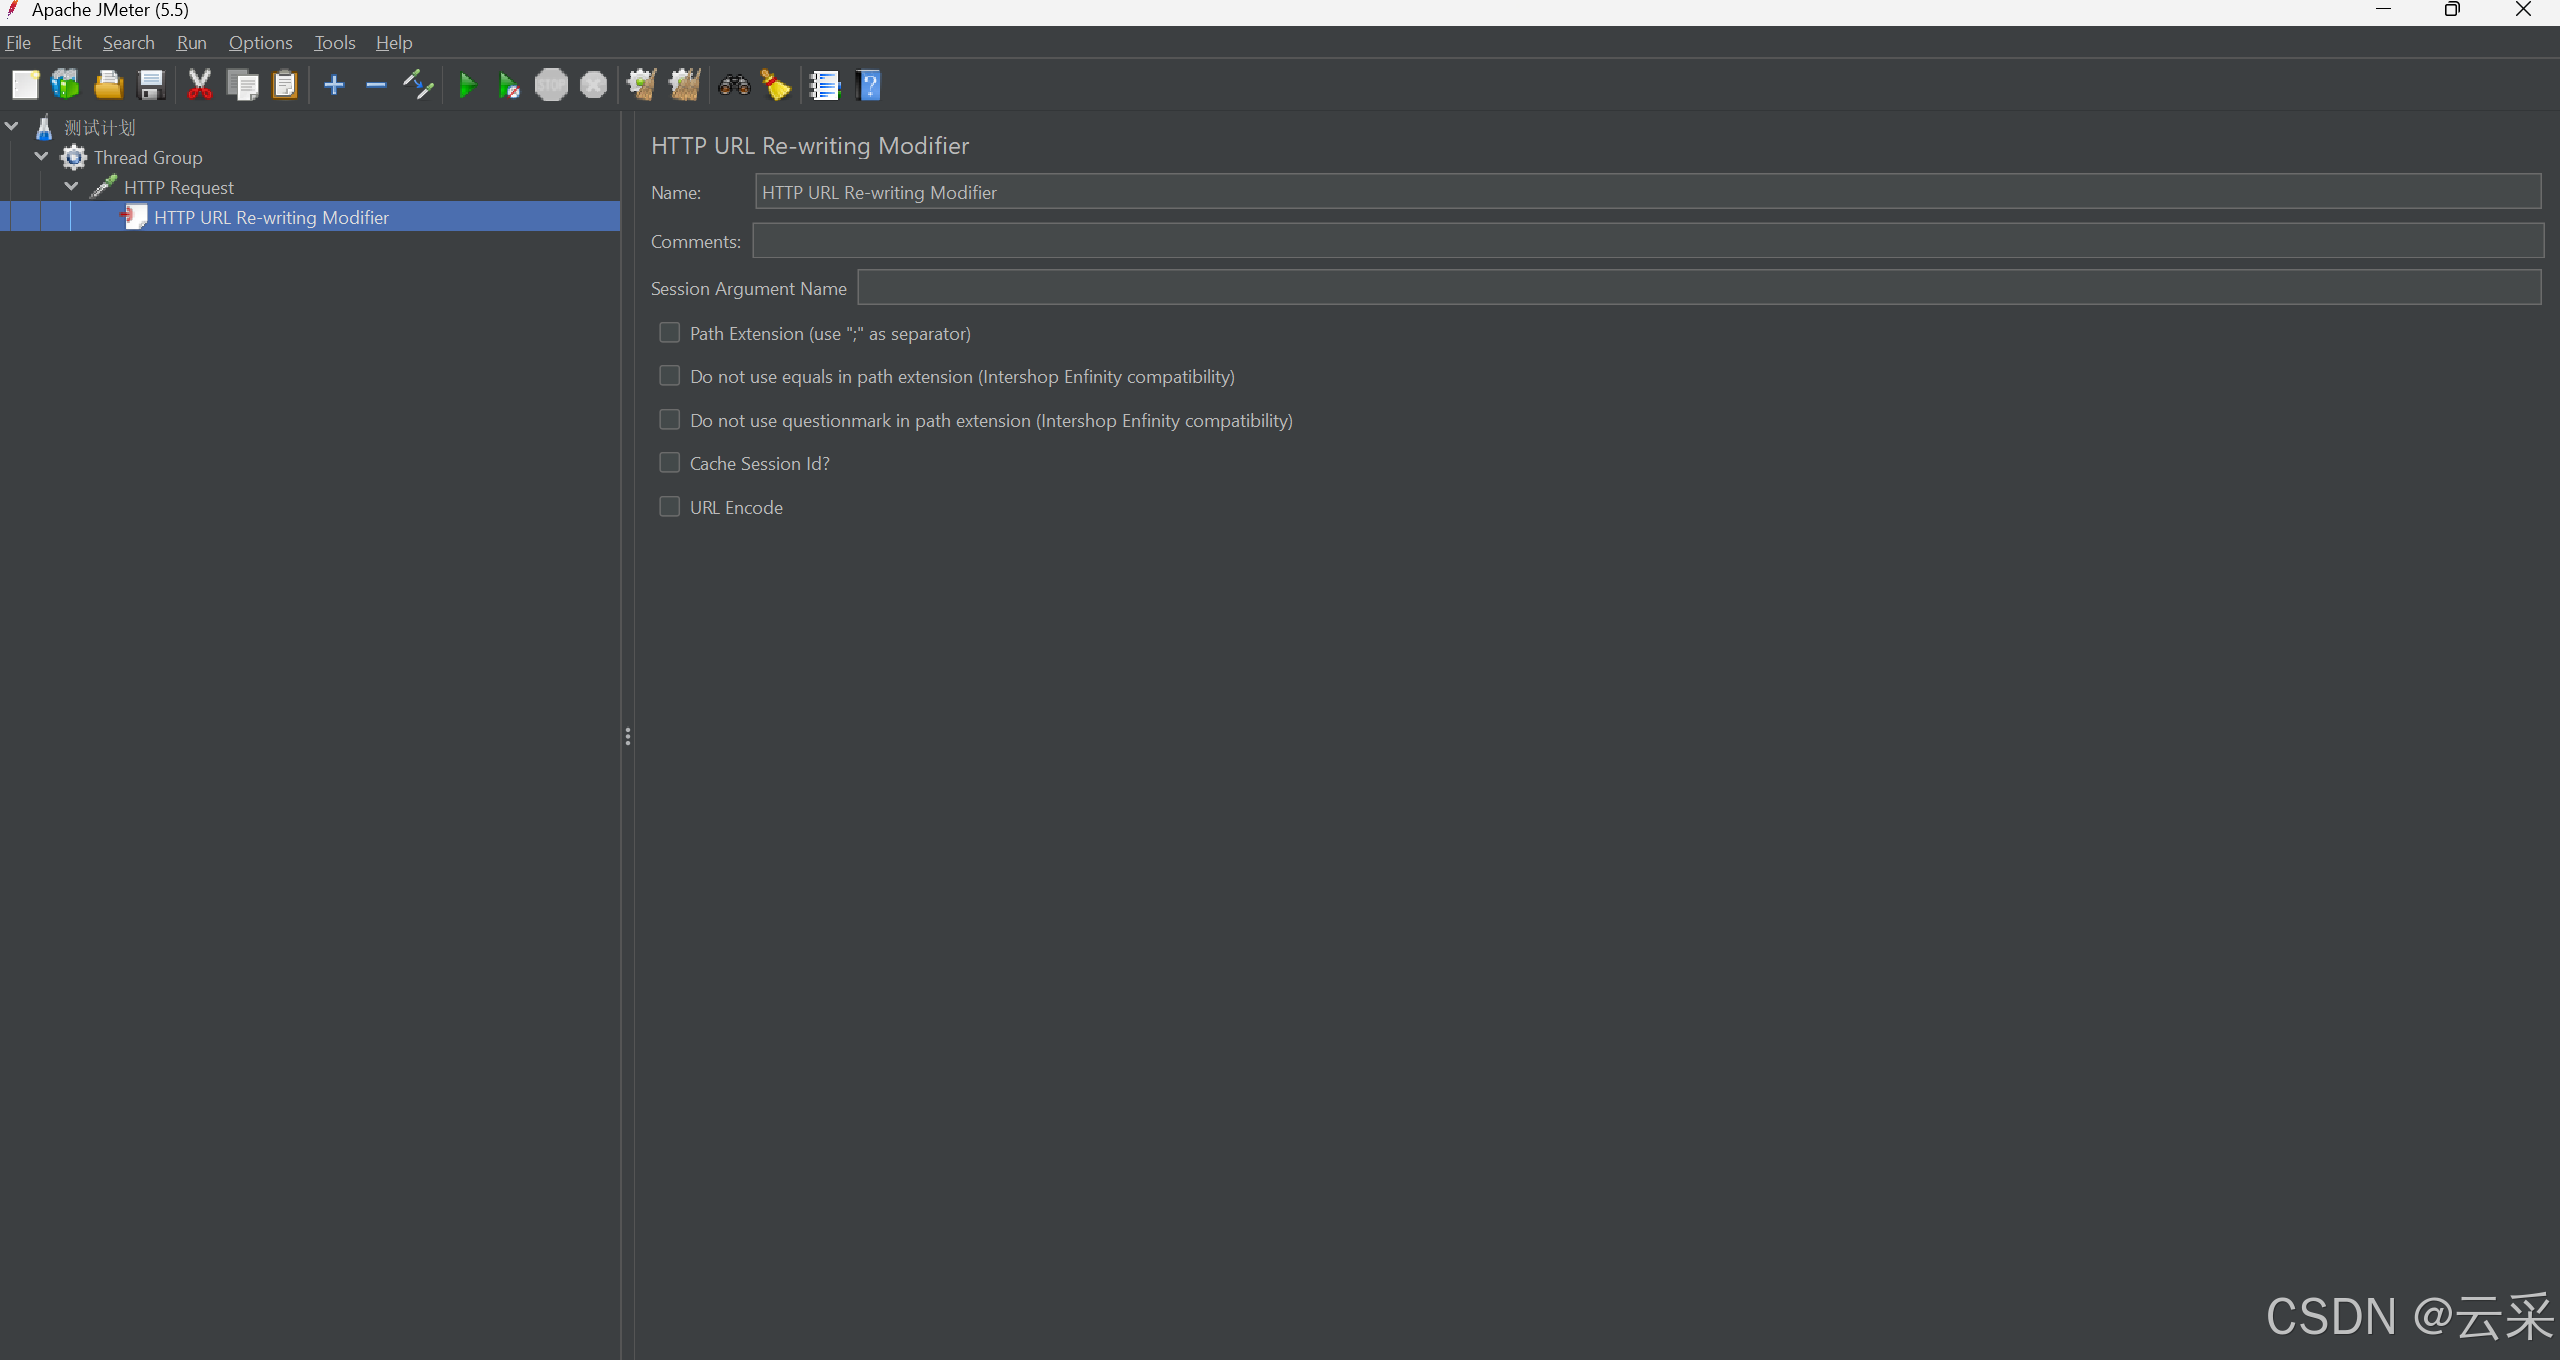Open the Help menu
Image resolution: width=2560 pixels, height=1360 pixels.
point(394,43)
